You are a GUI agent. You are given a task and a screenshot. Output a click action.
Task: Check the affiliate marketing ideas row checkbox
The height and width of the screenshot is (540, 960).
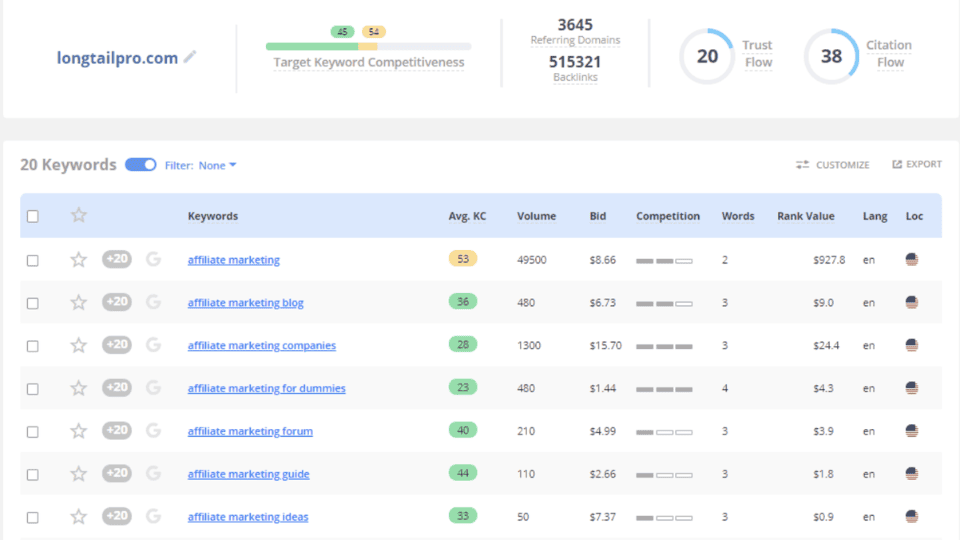click(x=32, y=517)
